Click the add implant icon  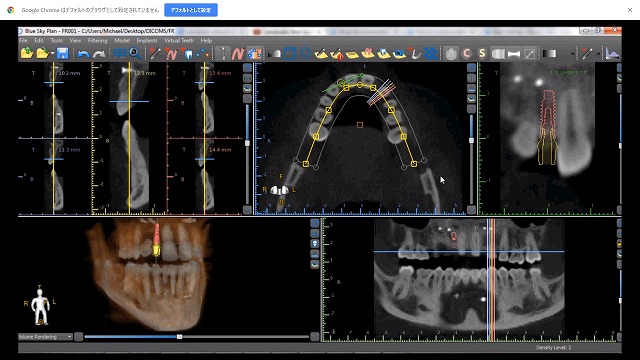click(x=155, y=53)
